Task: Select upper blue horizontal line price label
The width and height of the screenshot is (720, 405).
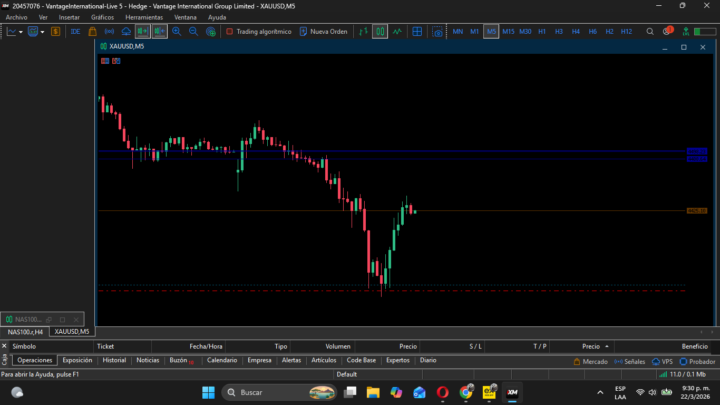Action: (697, 151)
